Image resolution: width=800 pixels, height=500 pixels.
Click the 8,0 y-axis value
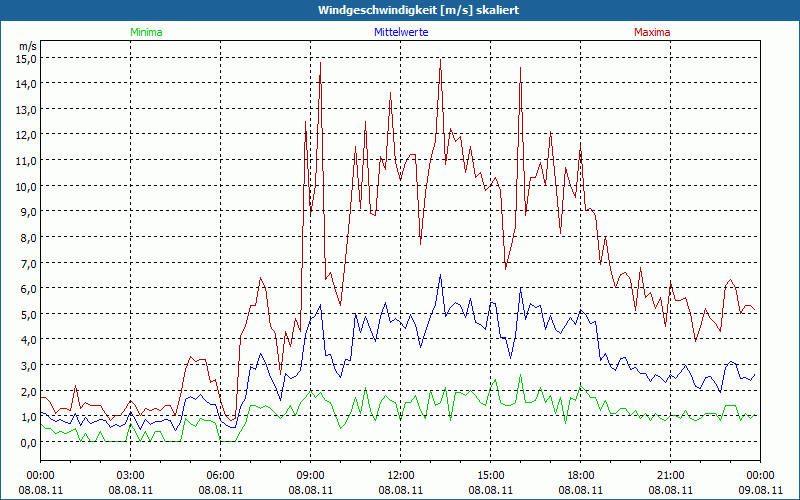[x=29, y=238]
